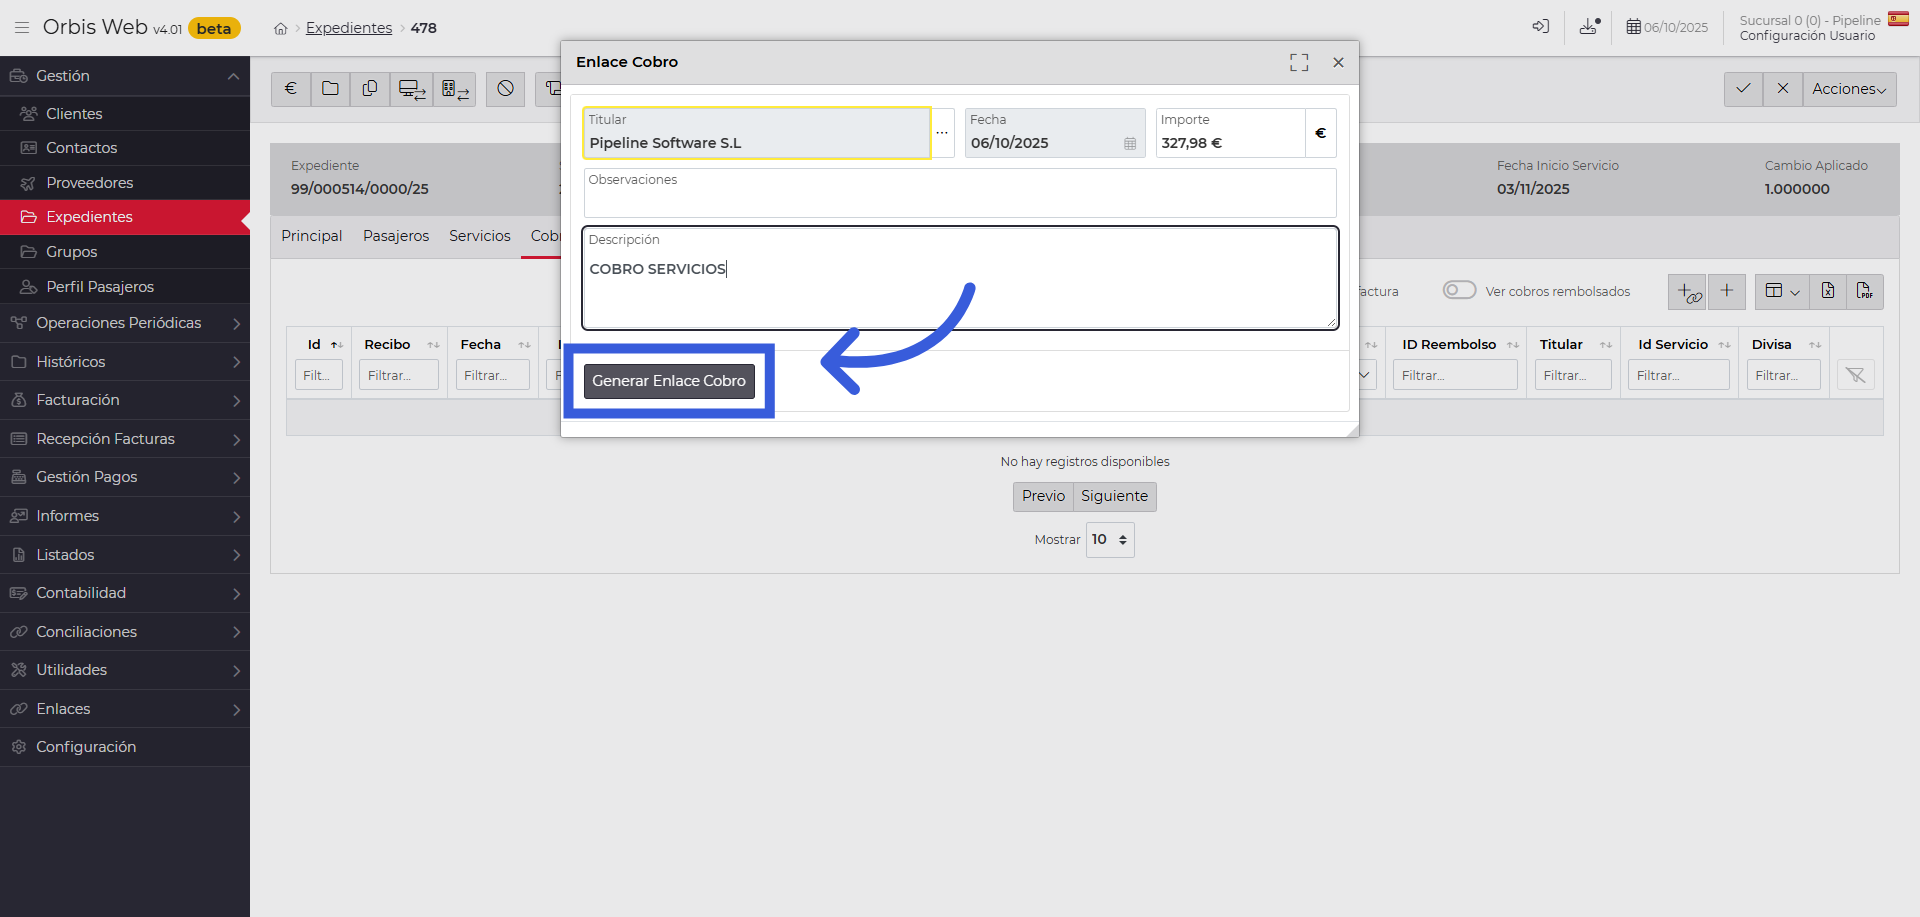Open the Fecha calendar picker icon
This screenshot has height=917, width=1920.
1130,144
